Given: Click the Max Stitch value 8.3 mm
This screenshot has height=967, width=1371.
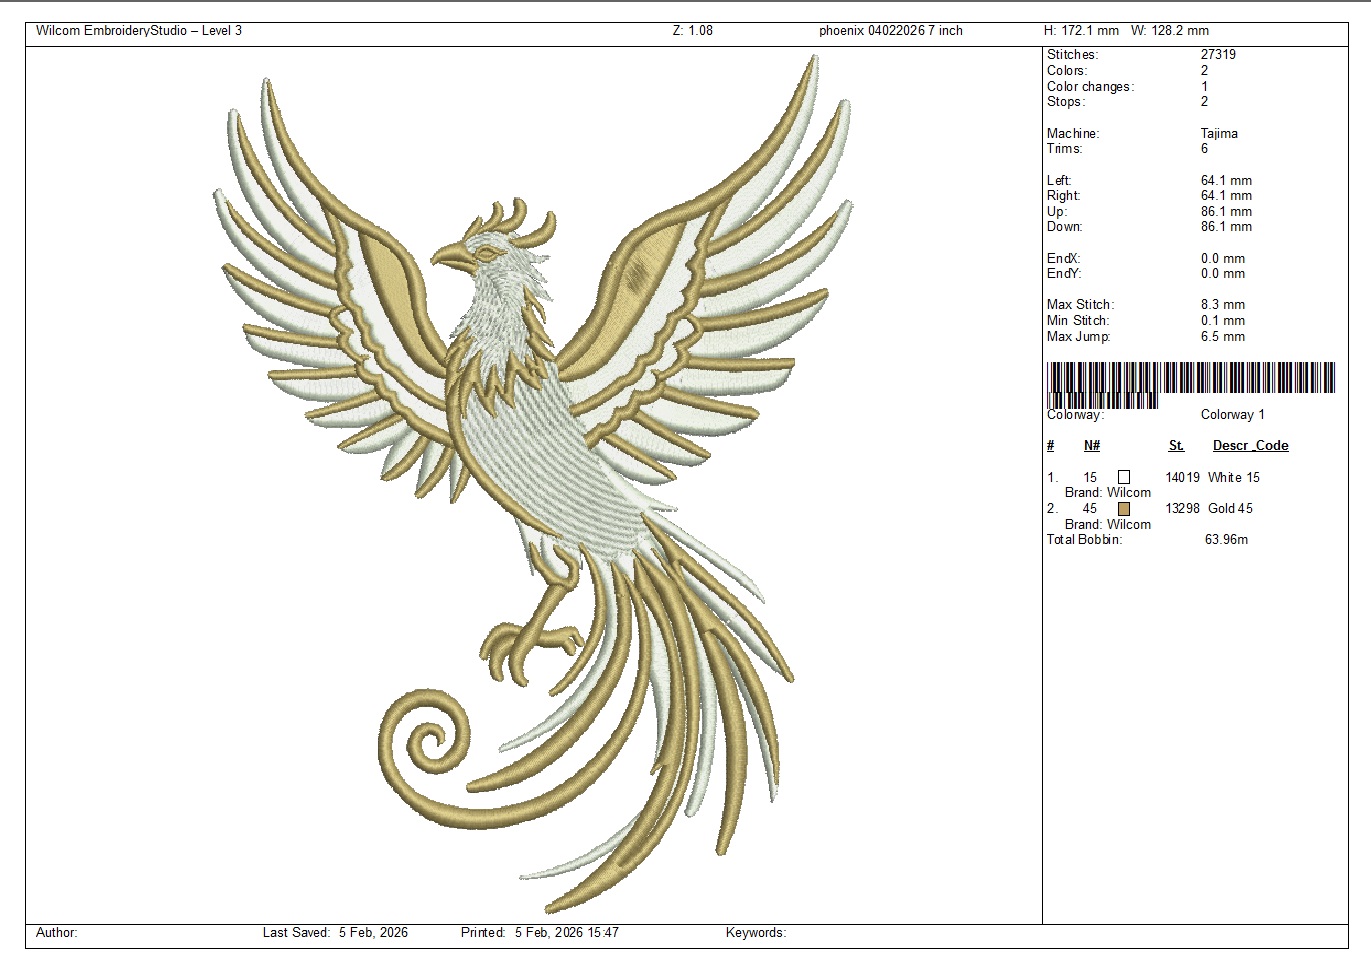Looking at the screenshot, I should [x=1222, y=305].
